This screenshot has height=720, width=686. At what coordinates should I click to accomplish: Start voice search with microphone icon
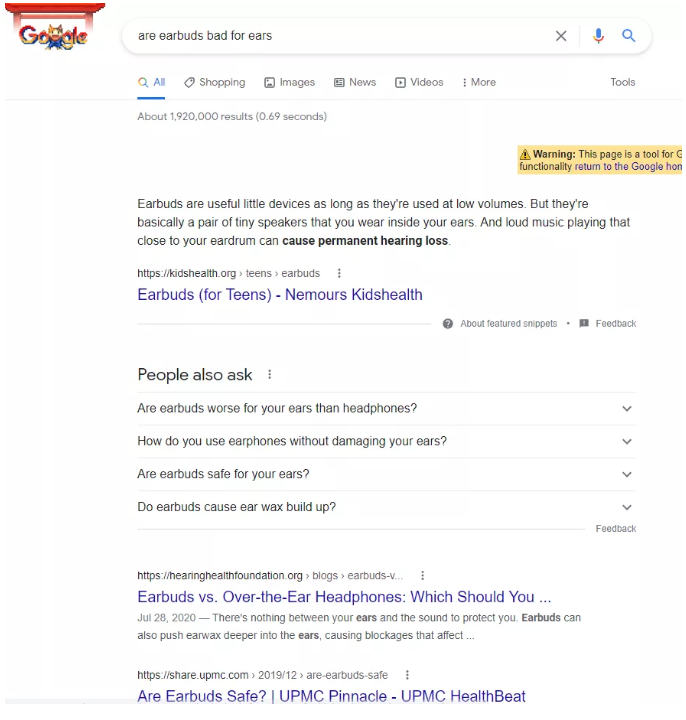click(x=598, y=36)
